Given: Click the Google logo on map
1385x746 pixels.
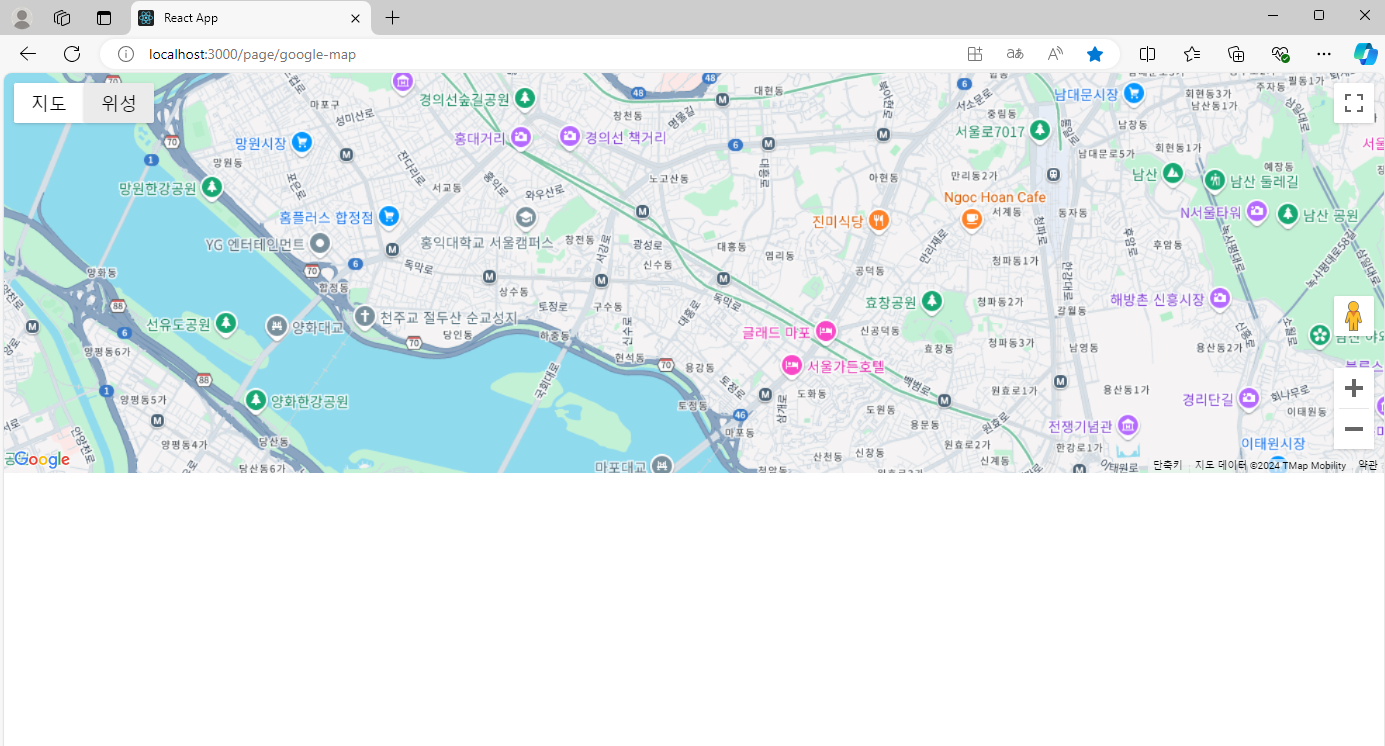Looking at the screenshot, I should (x=41, y=460).
